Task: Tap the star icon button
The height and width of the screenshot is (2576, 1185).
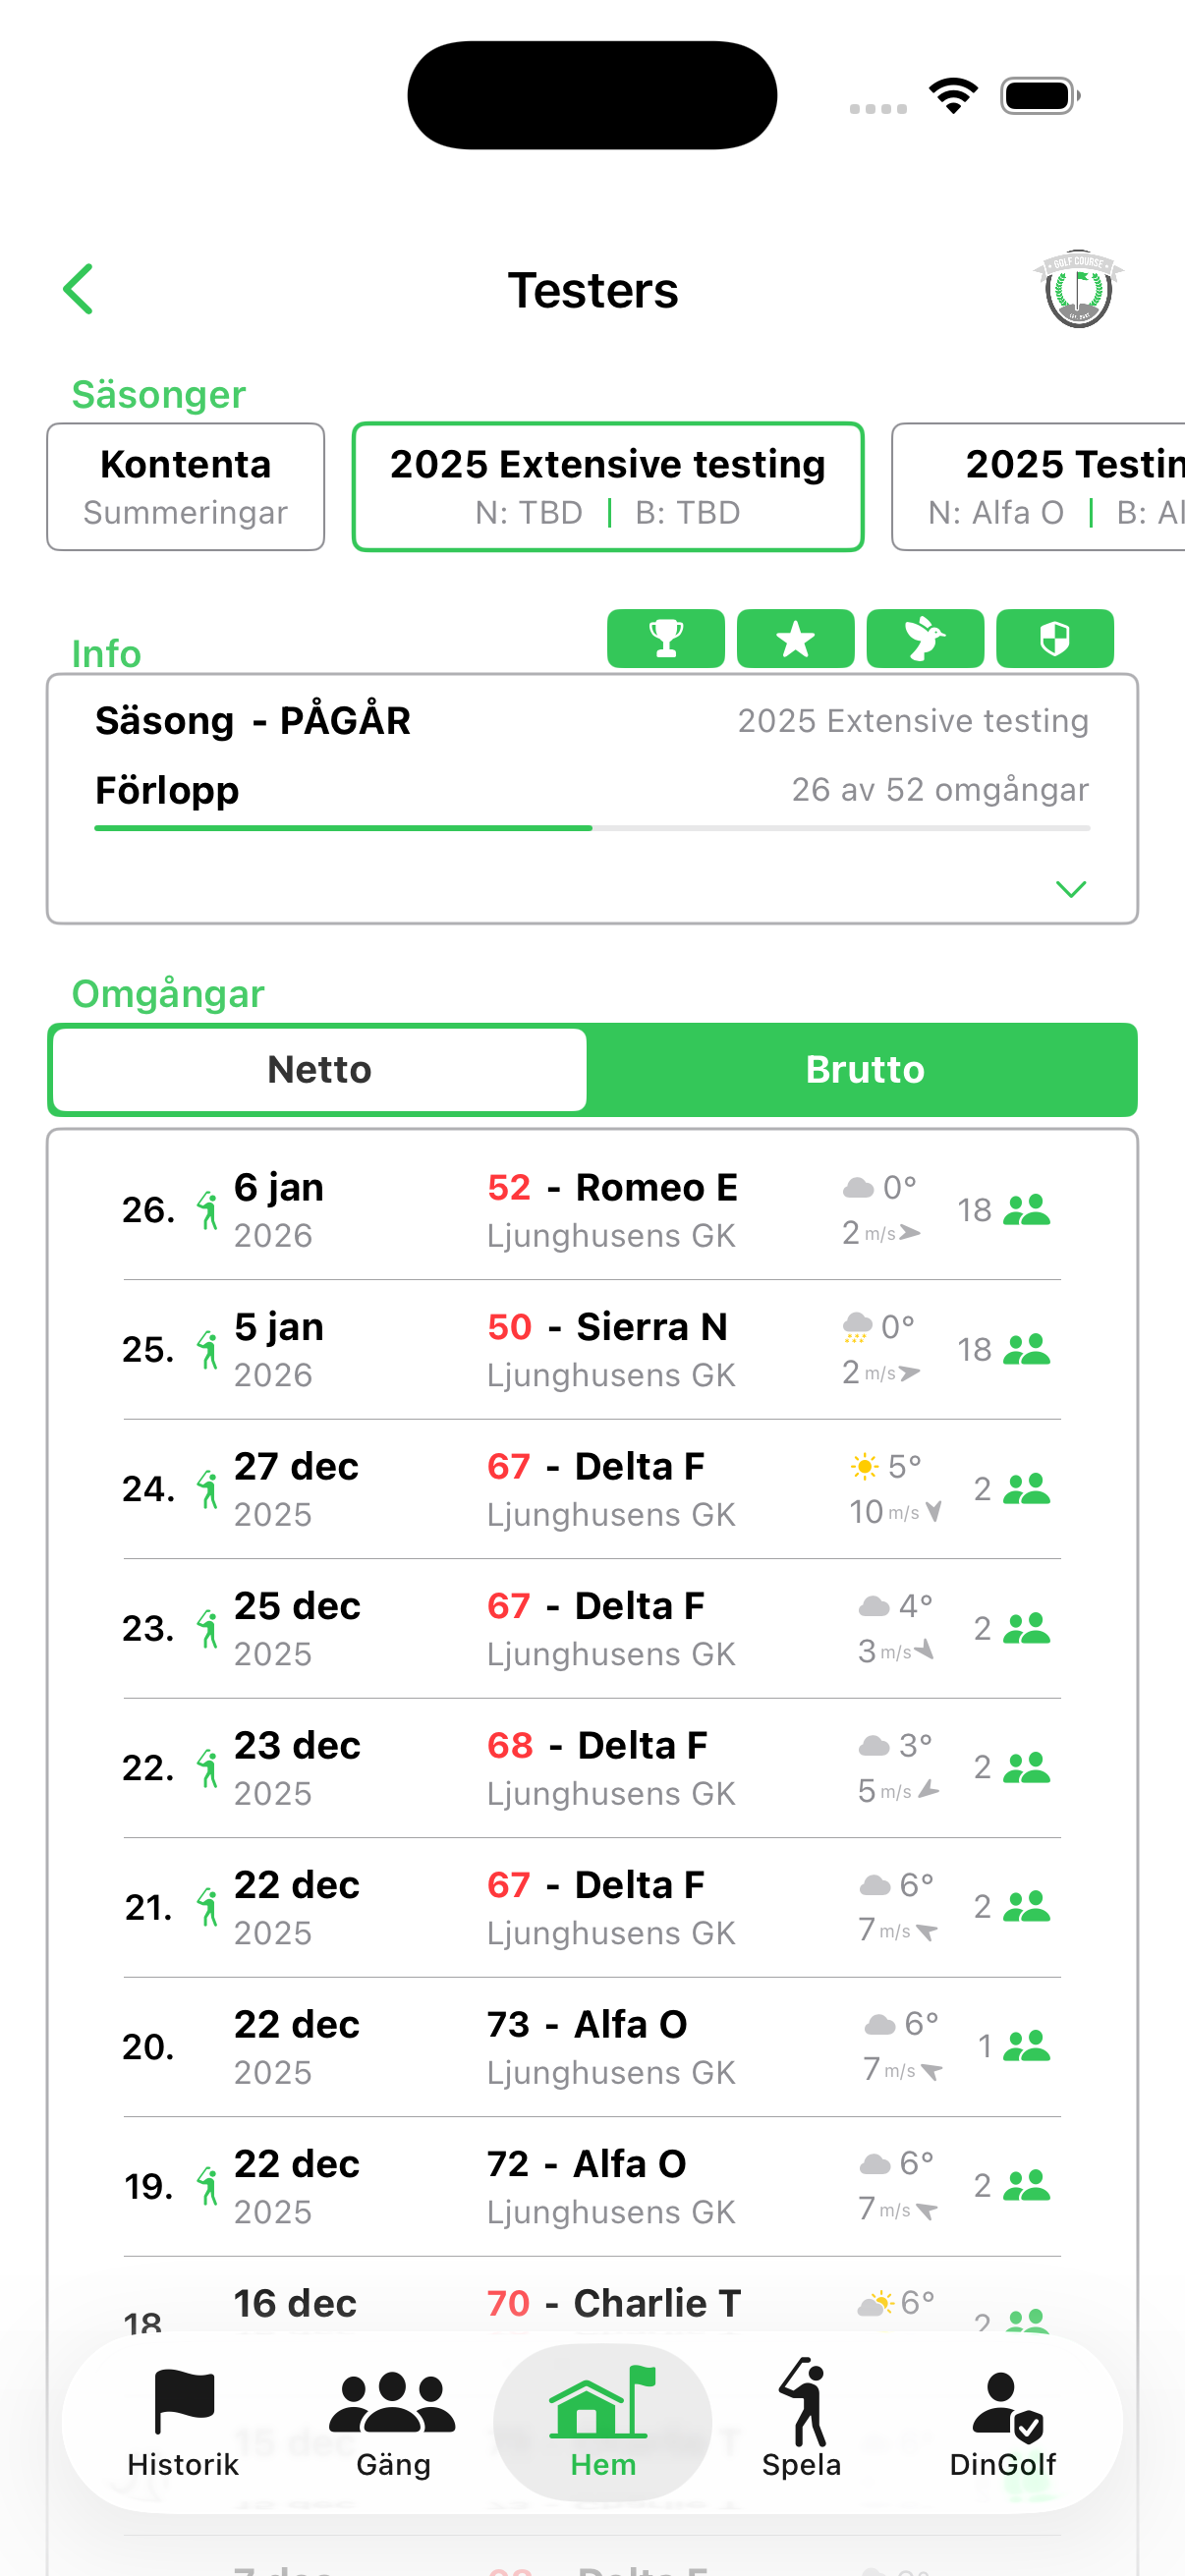Action: point(795,638)
